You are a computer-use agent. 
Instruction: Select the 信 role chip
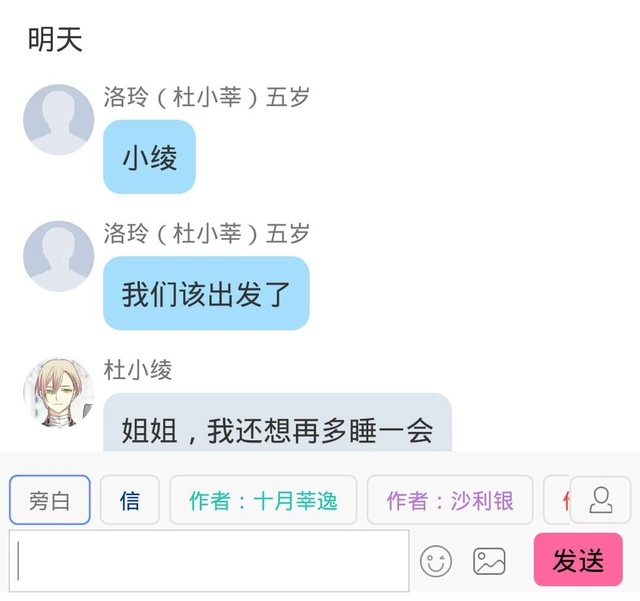[x=130, y=500]
